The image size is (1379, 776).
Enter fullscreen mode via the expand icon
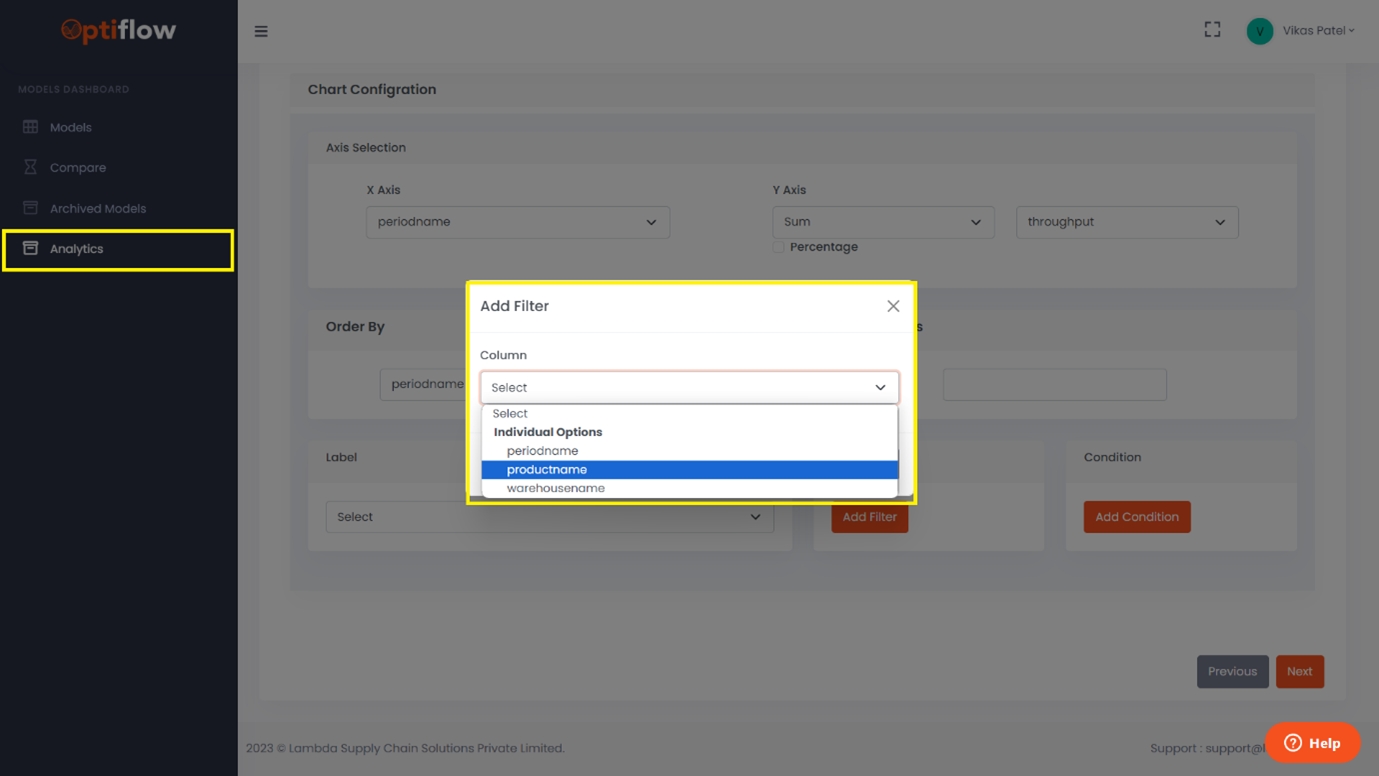1212,30
